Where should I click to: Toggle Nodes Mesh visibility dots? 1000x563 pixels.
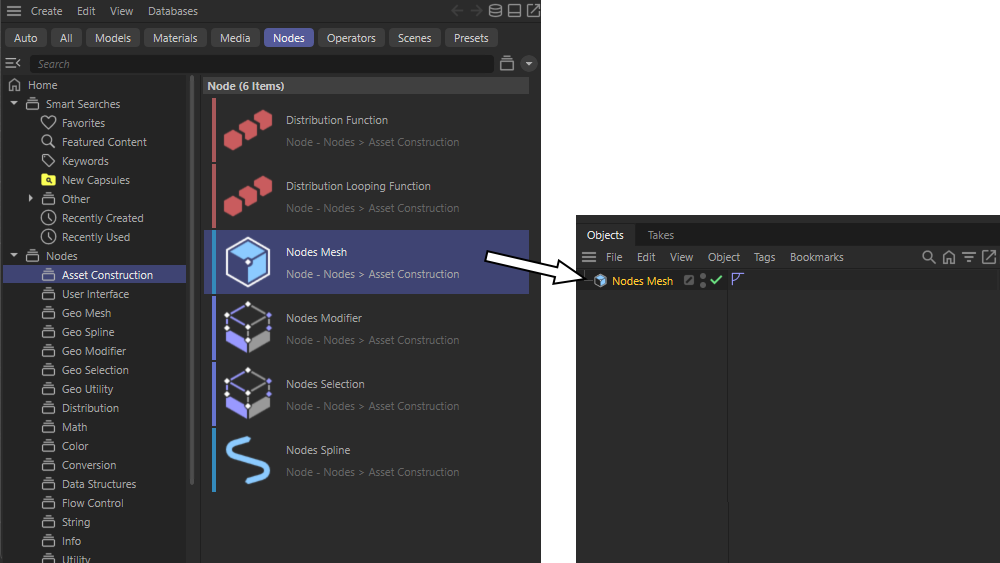pos(703,281)
